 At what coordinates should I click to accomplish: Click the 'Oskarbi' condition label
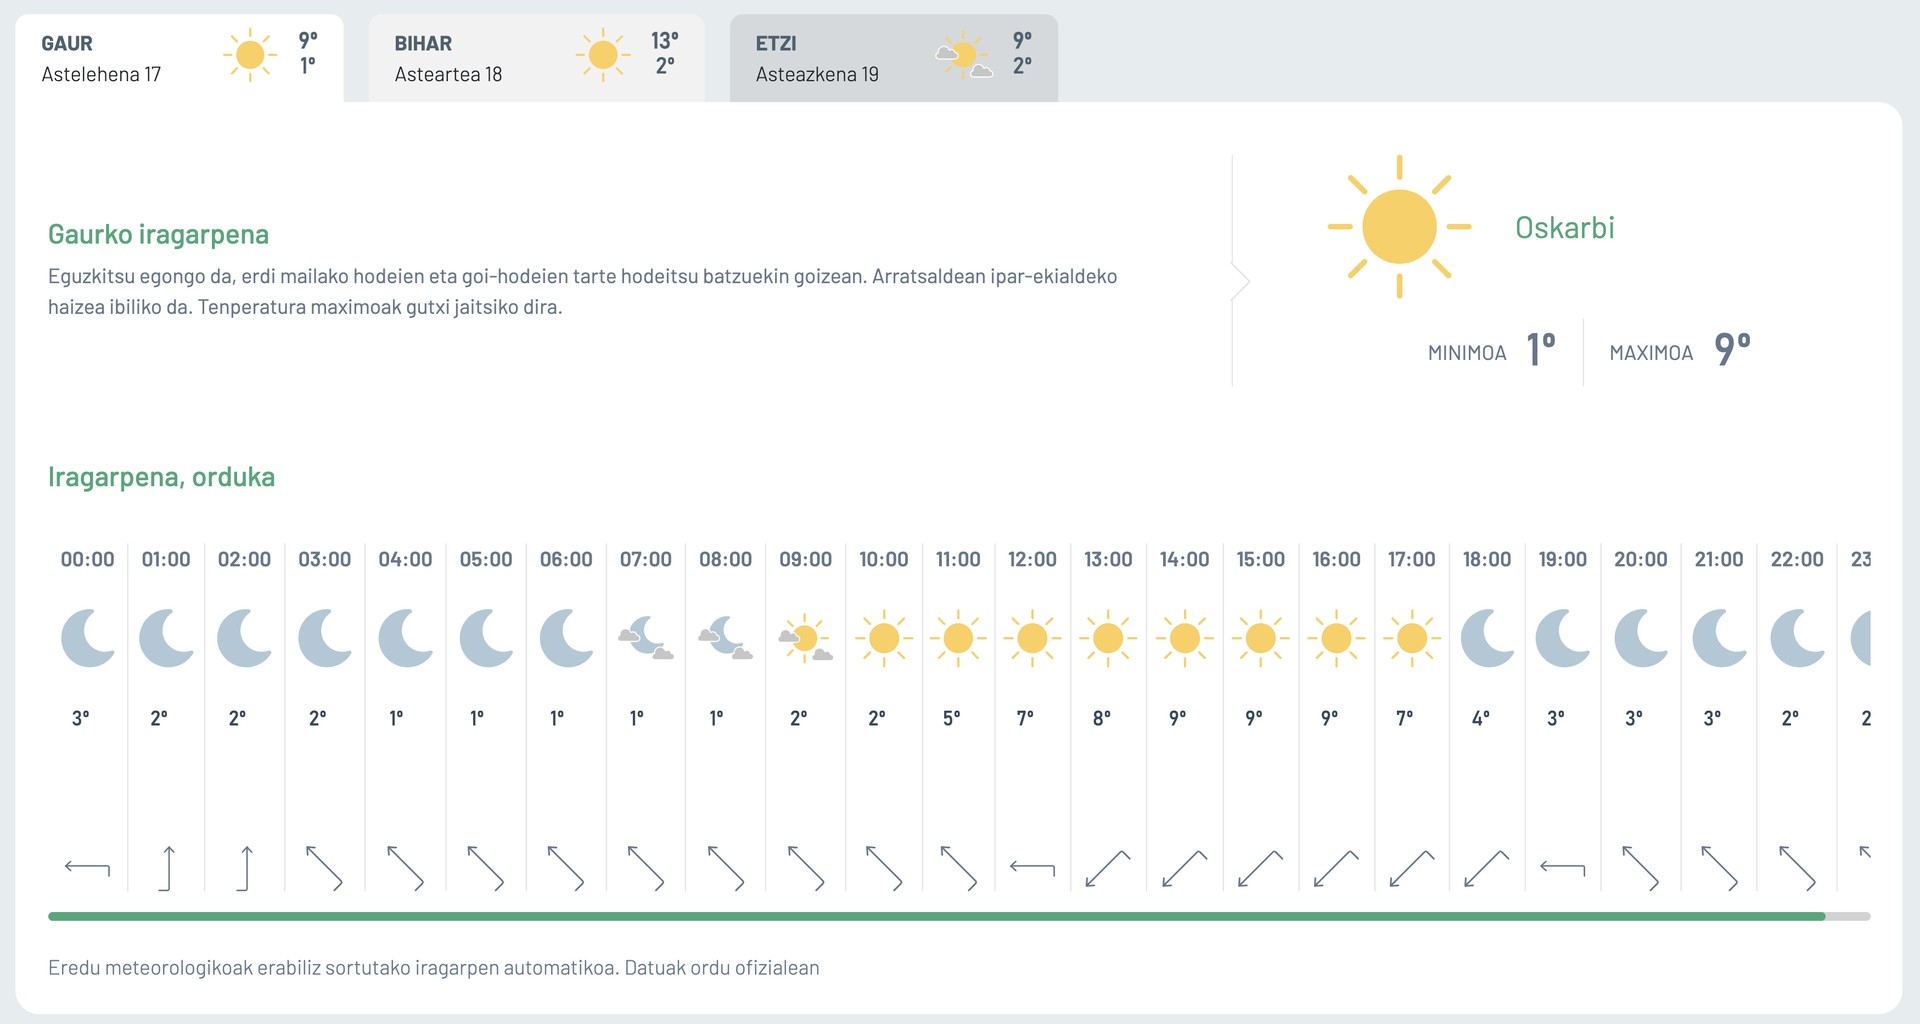[x=1565, y=228]
